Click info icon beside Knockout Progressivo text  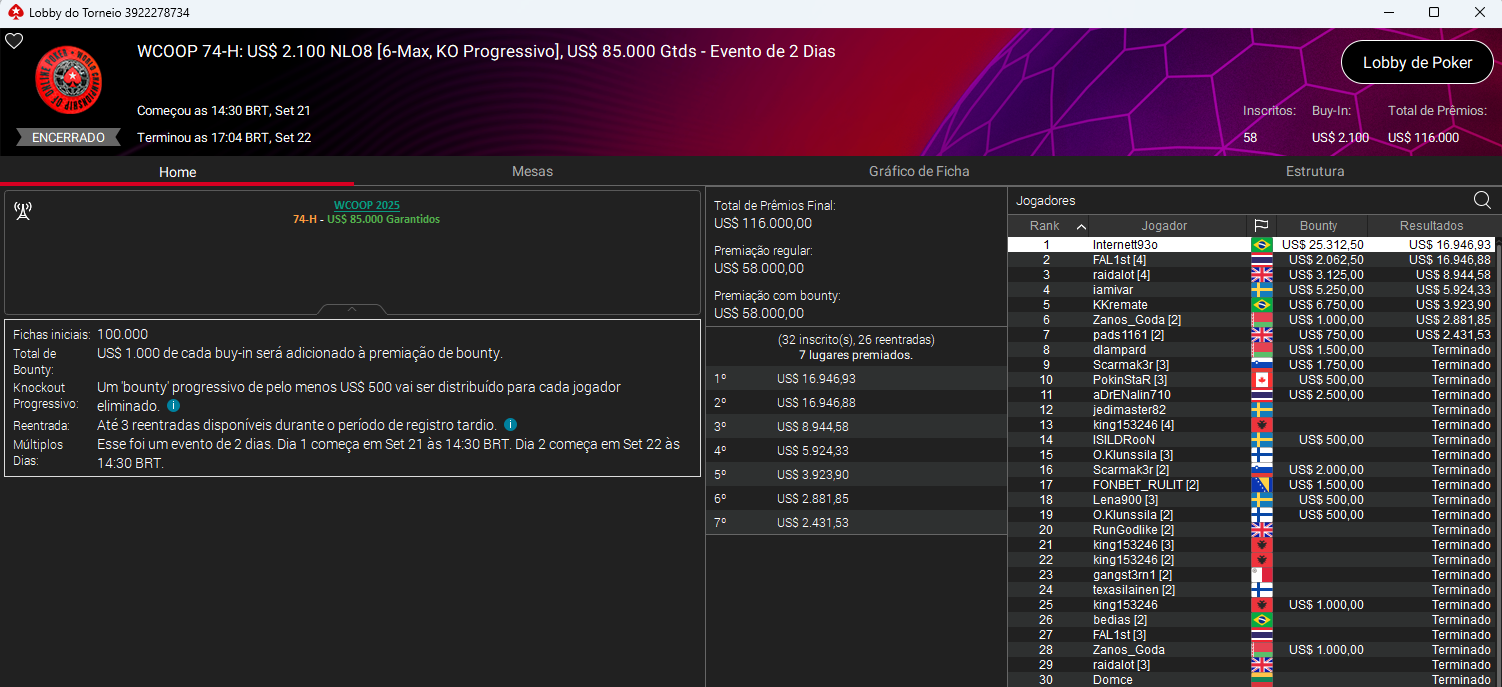point(173,407)
